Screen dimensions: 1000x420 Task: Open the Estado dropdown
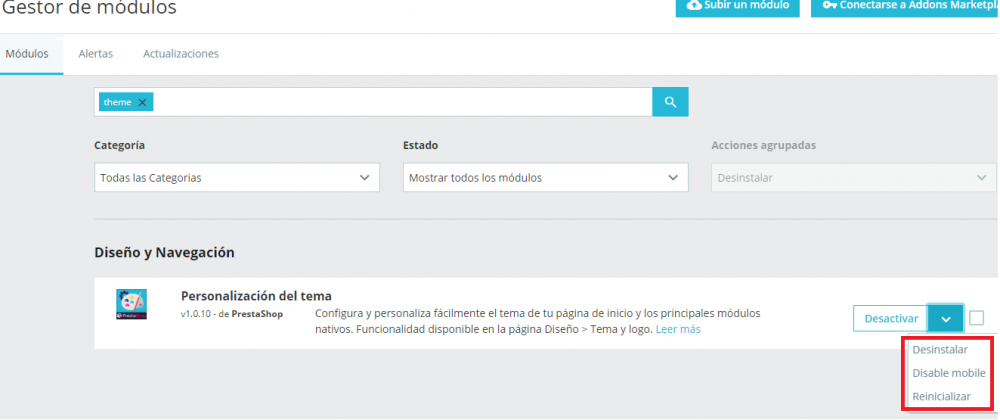(x=545, y=178)
